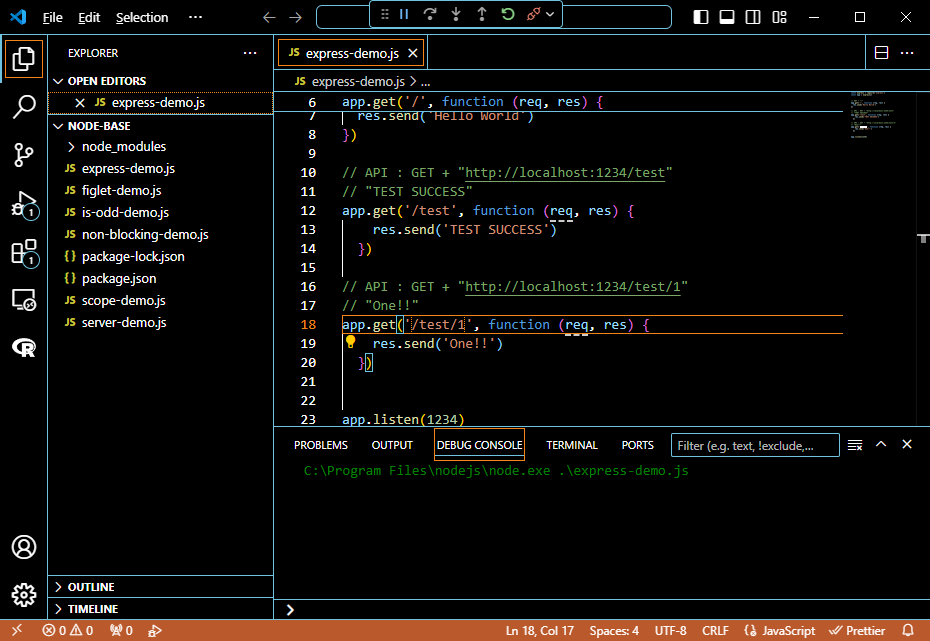Switch to the OUTPUT tab
The height and width of the screenshot is (641, 930).
pos(392,445)
